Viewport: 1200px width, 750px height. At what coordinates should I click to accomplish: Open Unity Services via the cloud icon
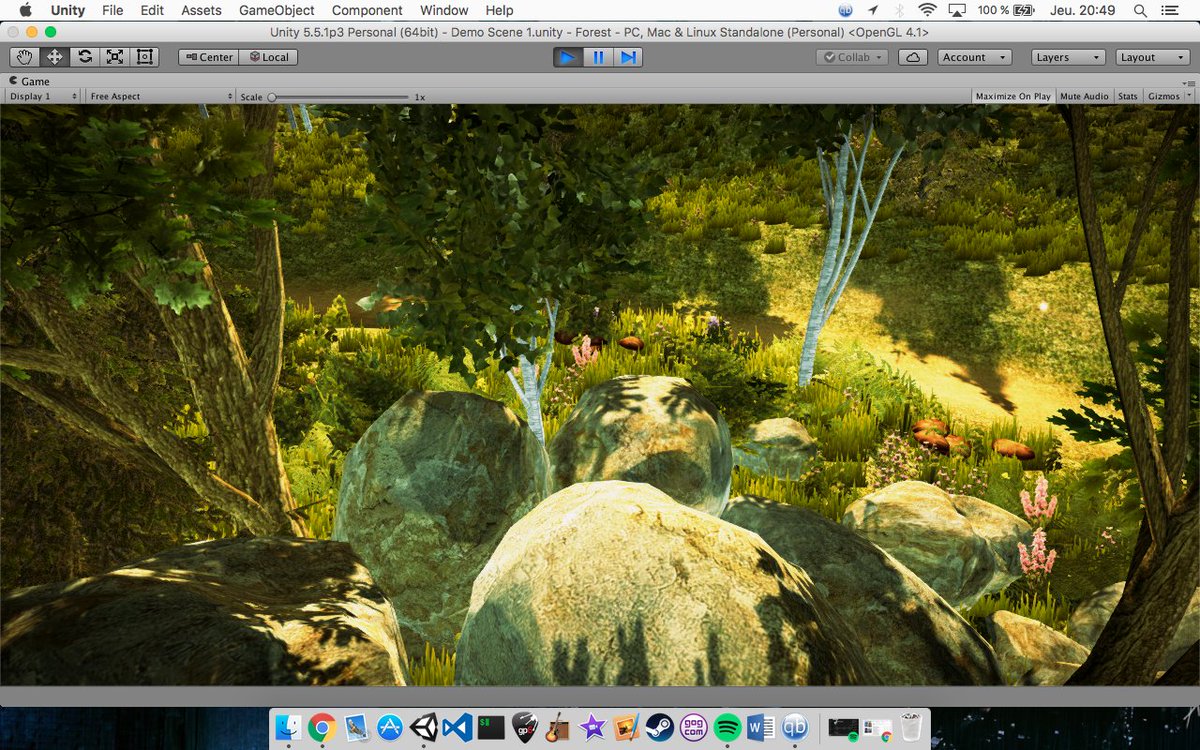coord(913,57)
